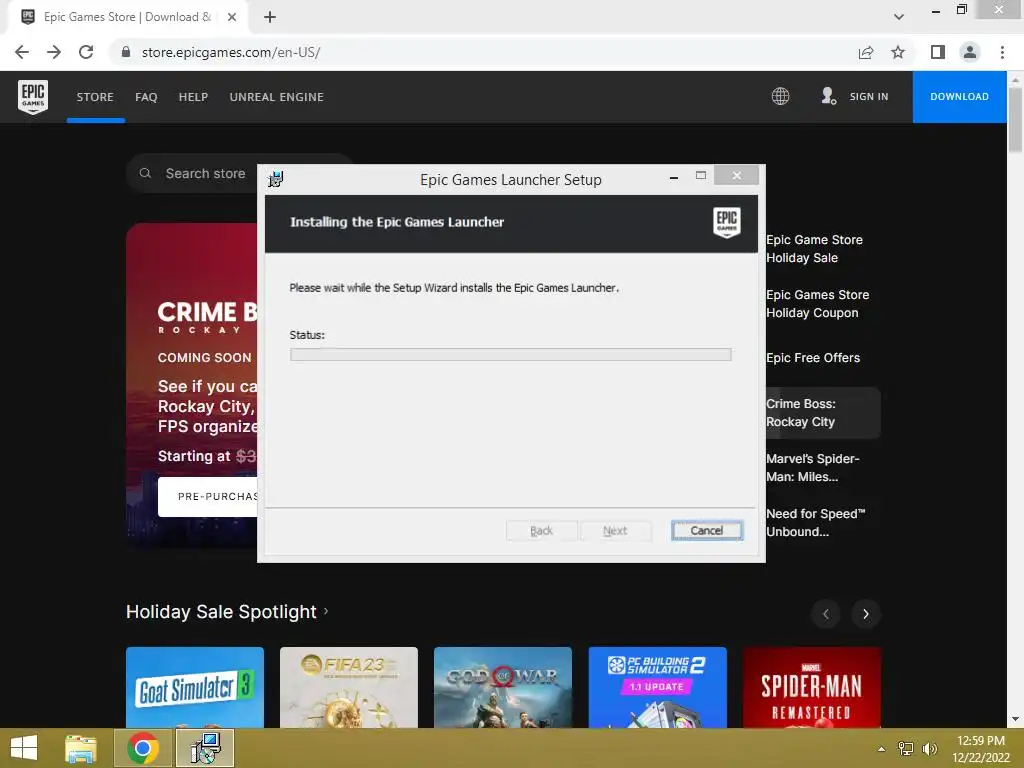Screen dimensions: 1024x768
Task: Open the Chrome tab search chevron
Action: [x=899, y=17]
